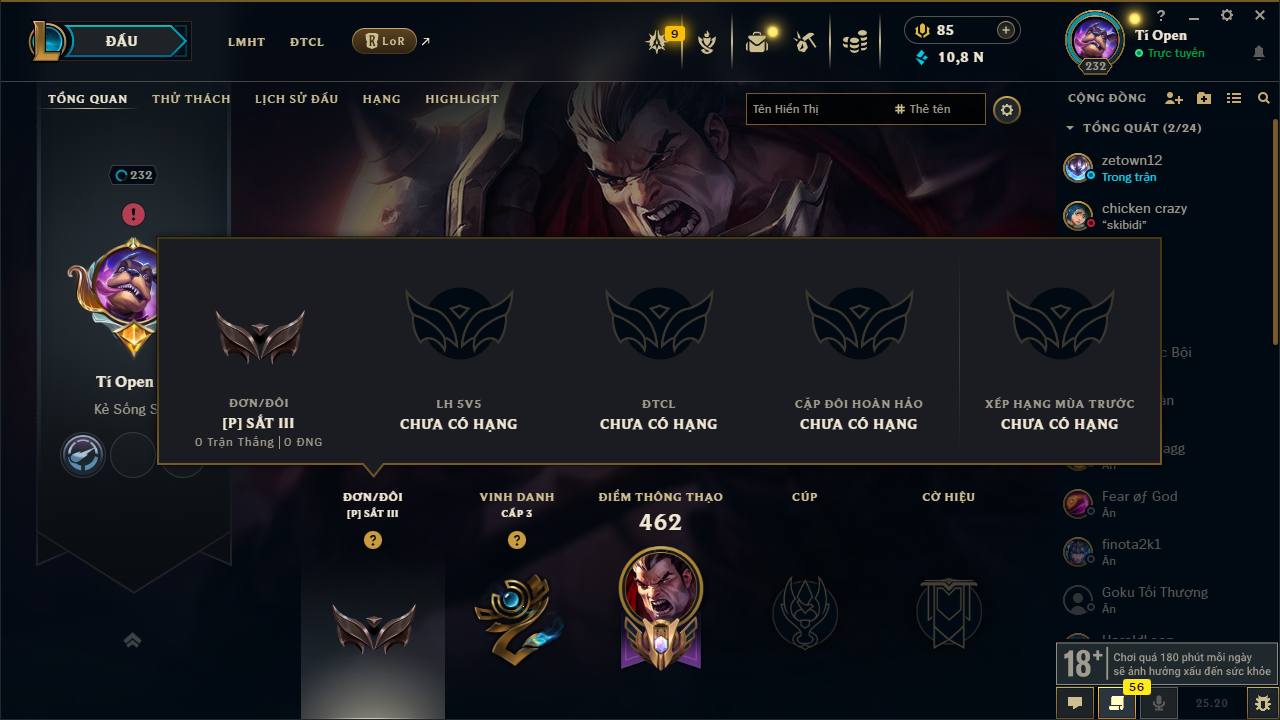The width and height of the screenshot is (1280, 720).
Task: Switch to the LỊCH SỬ ĐẤU tab
Action: click(296, 99)
